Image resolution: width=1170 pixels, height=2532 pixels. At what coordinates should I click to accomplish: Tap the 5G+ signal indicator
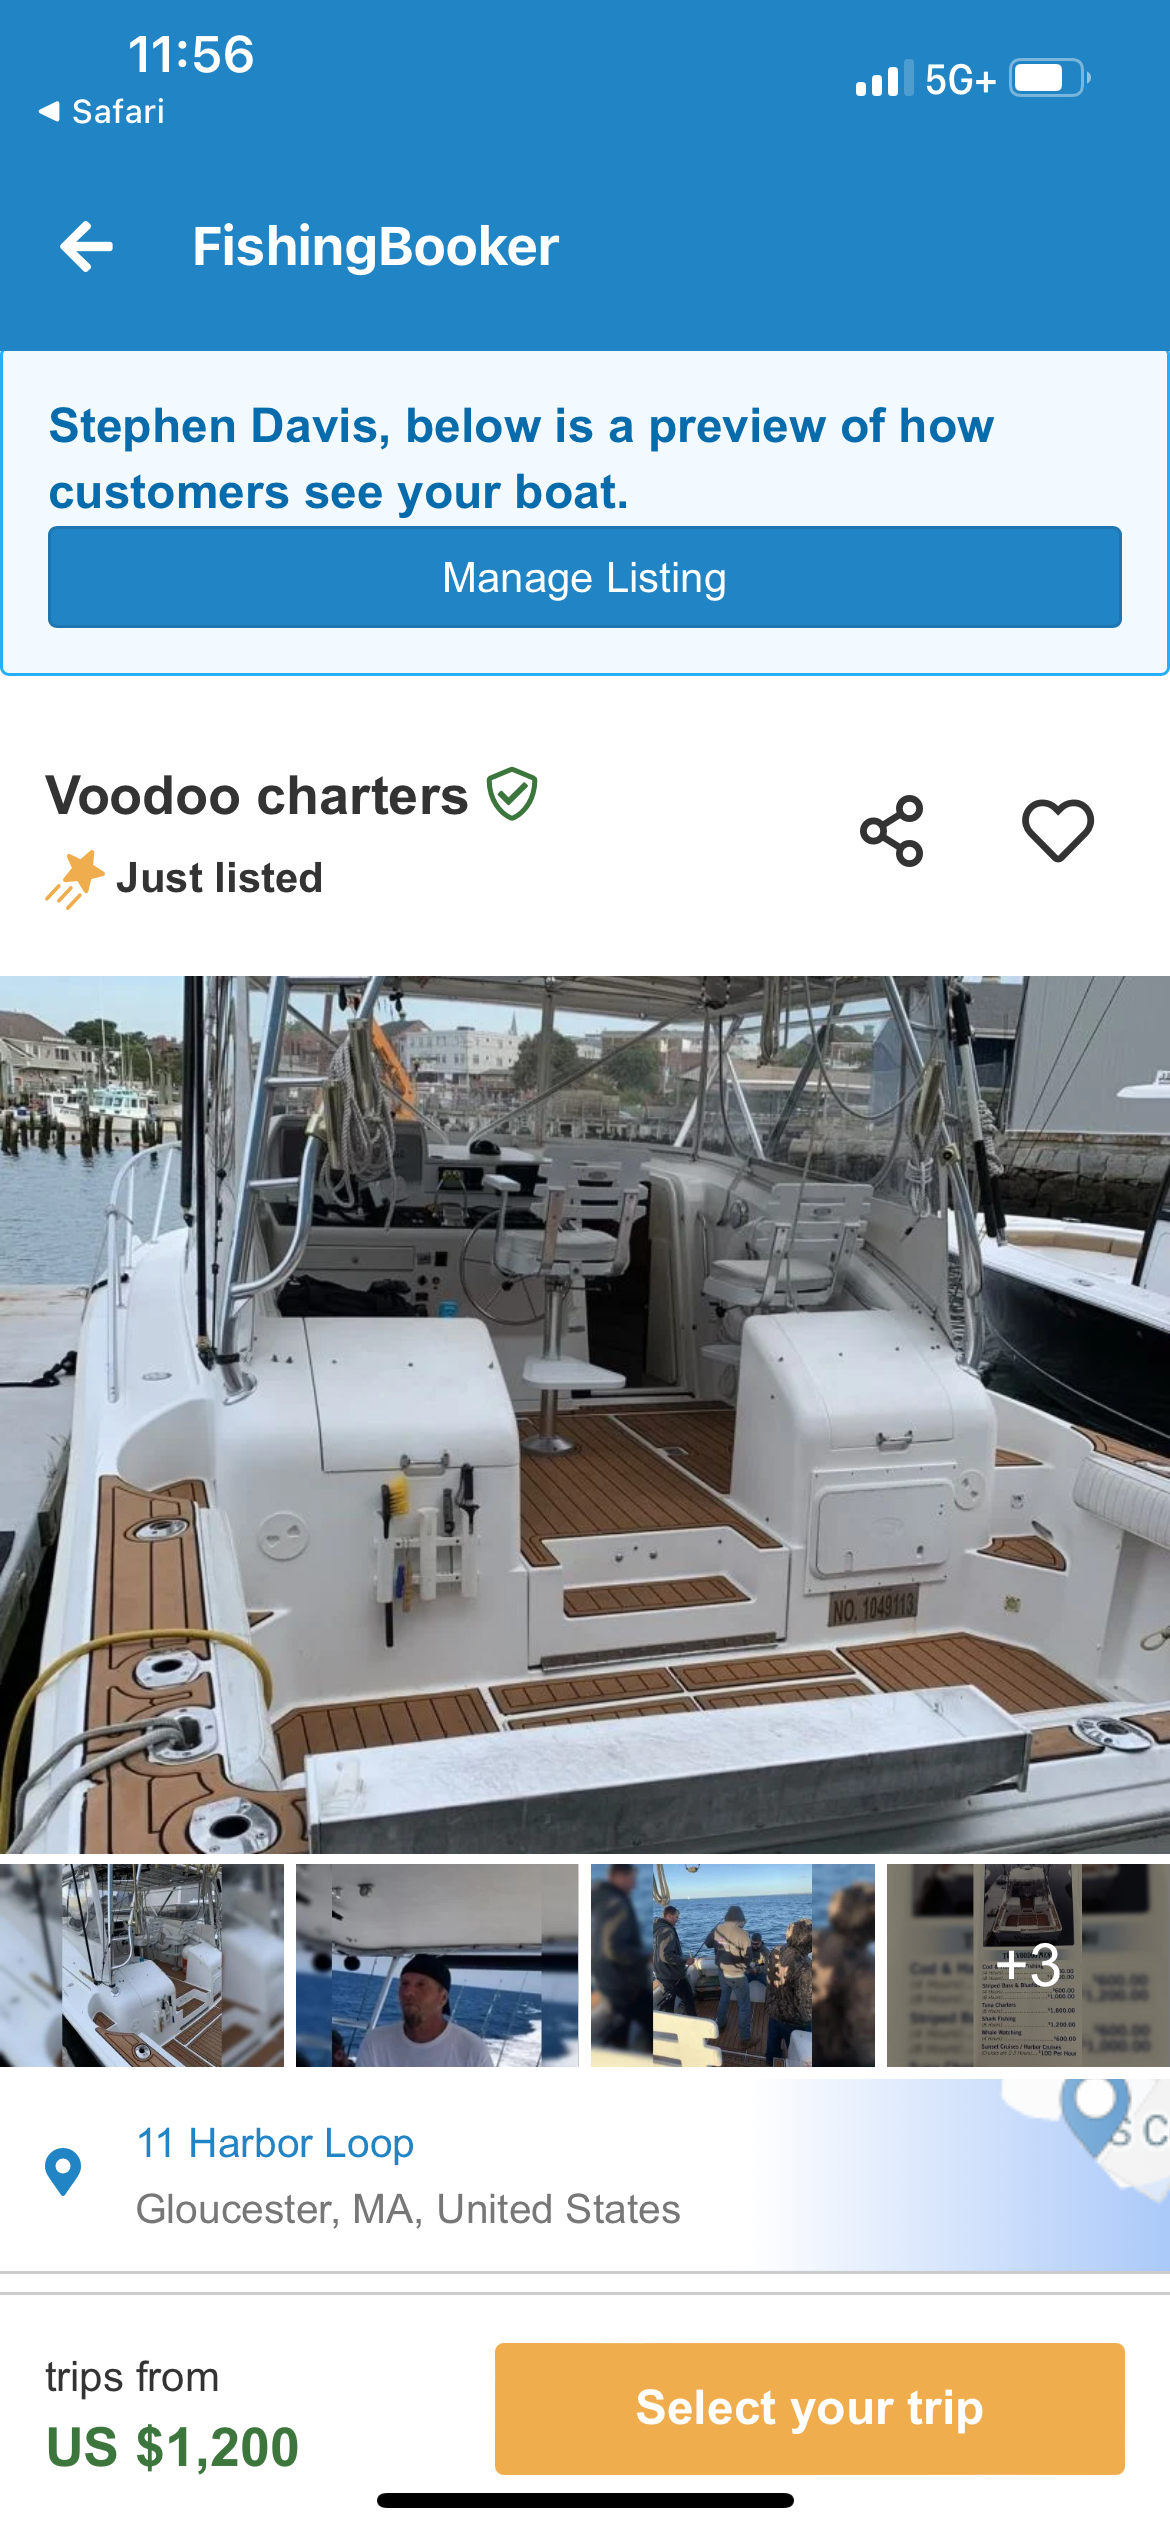click(x=960, y=79)
